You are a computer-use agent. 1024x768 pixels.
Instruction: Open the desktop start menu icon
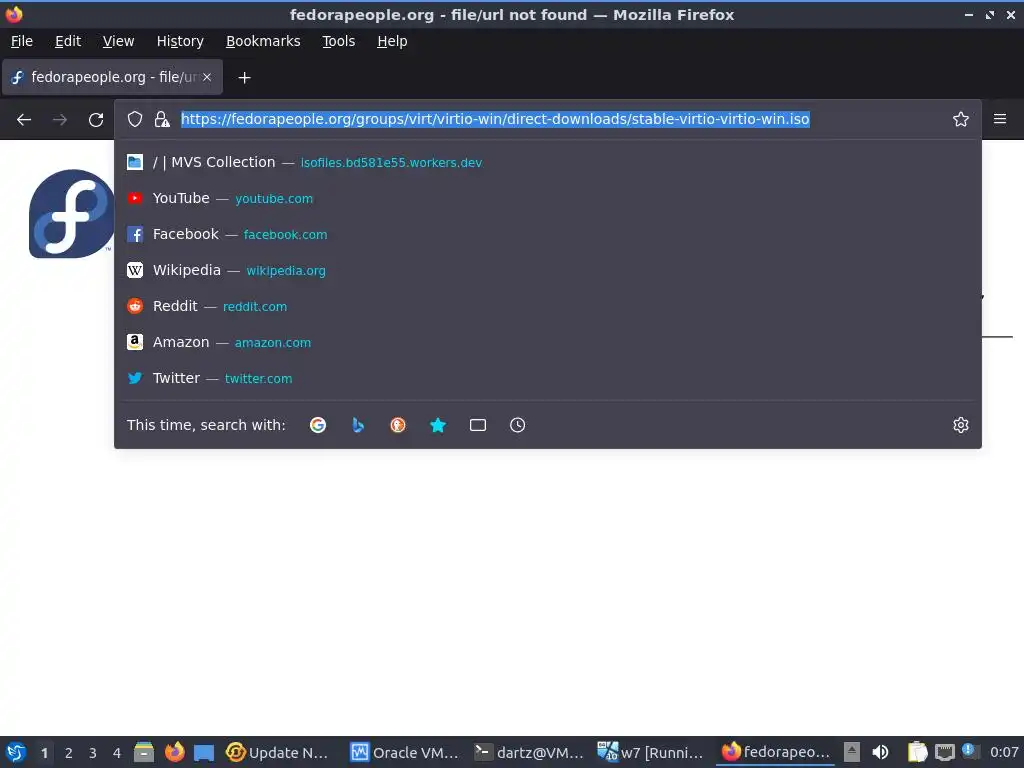click(16, 752)
